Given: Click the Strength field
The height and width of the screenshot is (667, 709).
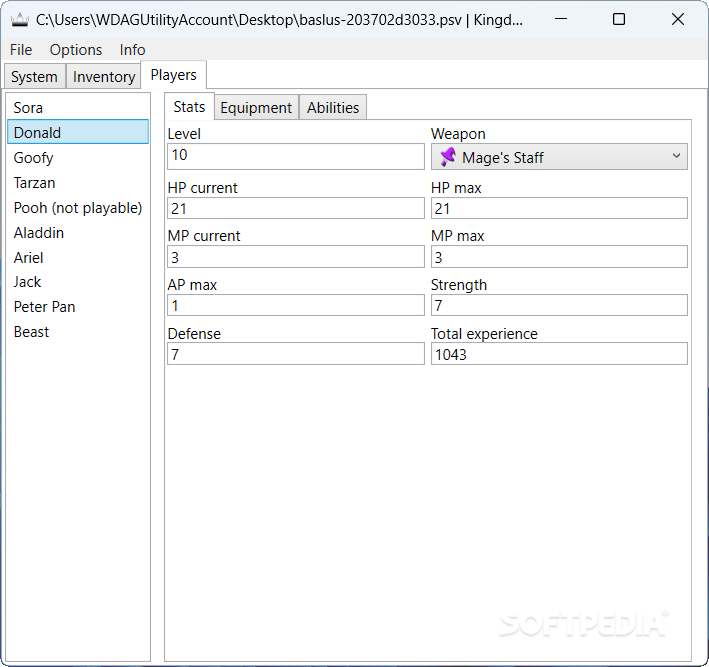Looking at the screenshot, I should [559, 305].
